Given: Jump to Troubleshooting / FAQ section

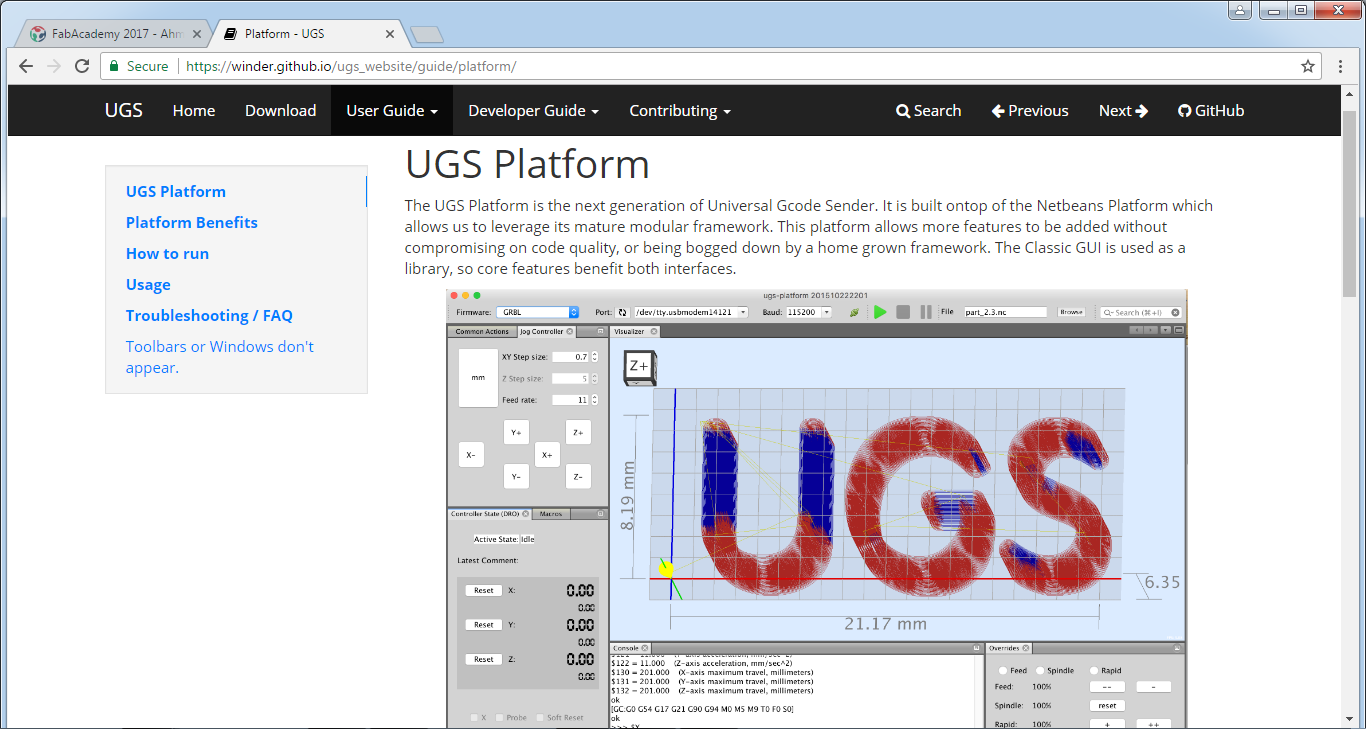Looking at the screenshot, I should (209, 316).
